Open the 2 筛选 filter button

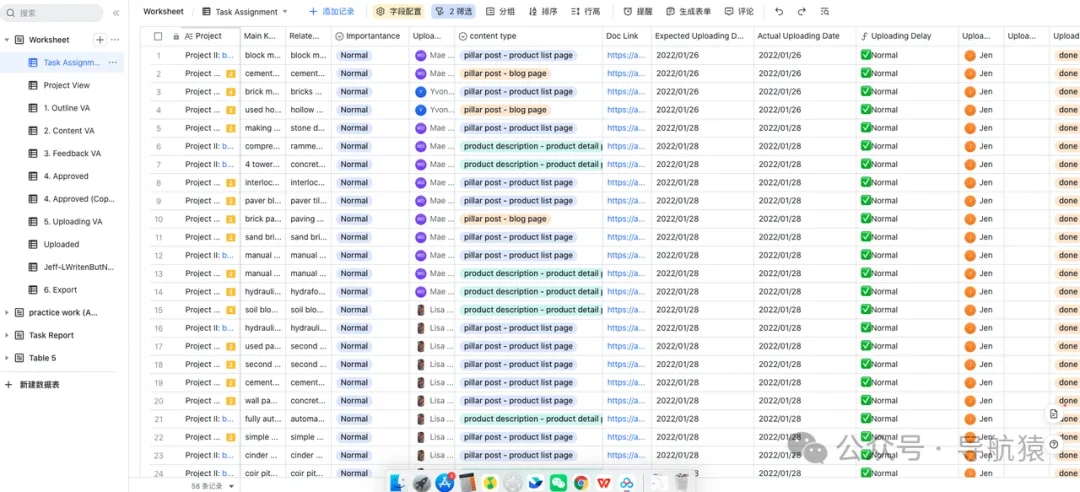tap(454, 12)
